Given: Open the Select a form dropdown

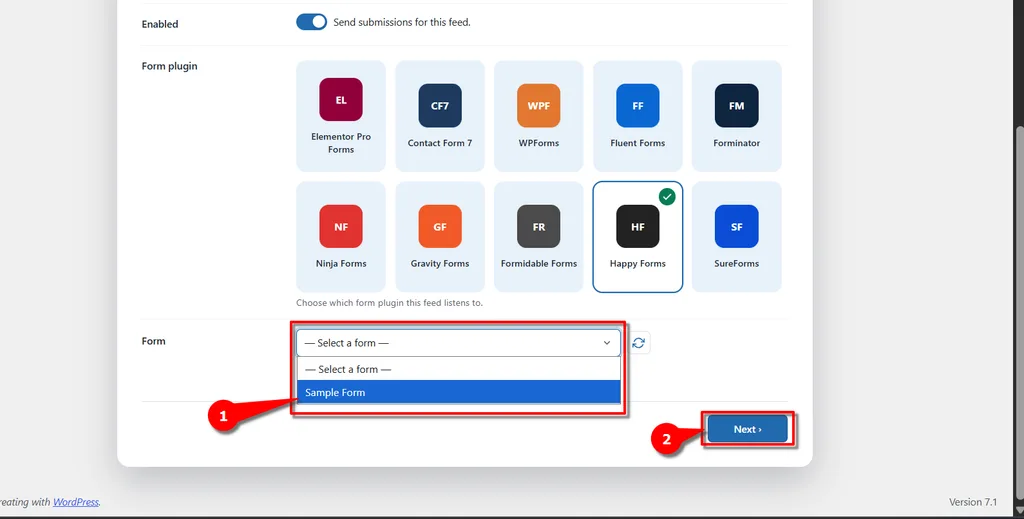Looking at the screenshot, I should coord(458,343).
